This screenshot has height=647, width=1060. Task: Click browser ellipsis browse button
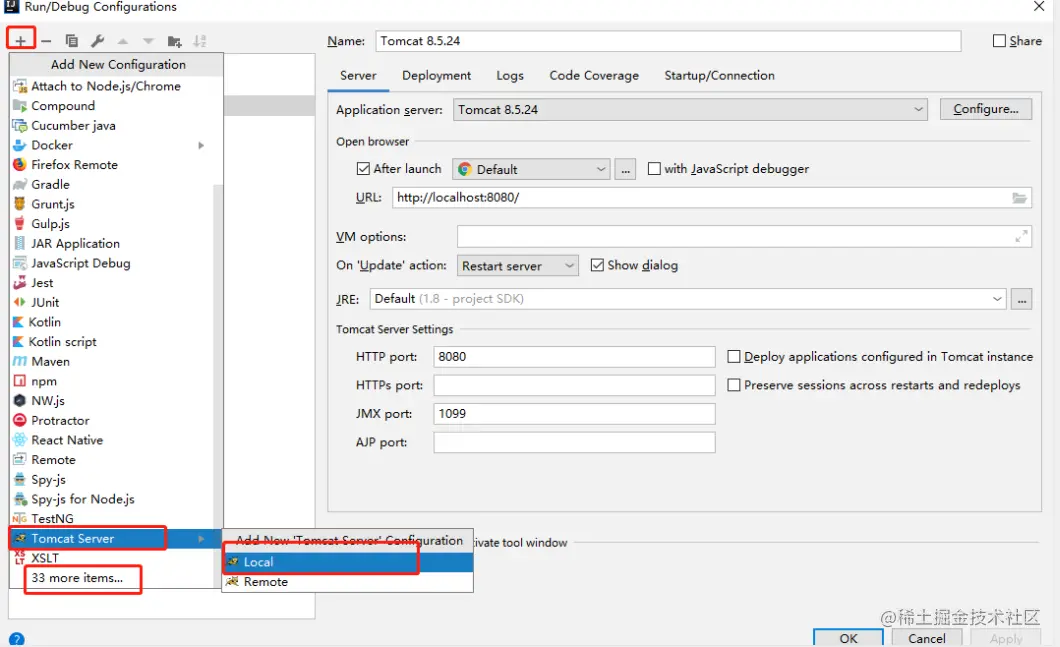pos(625,169)
